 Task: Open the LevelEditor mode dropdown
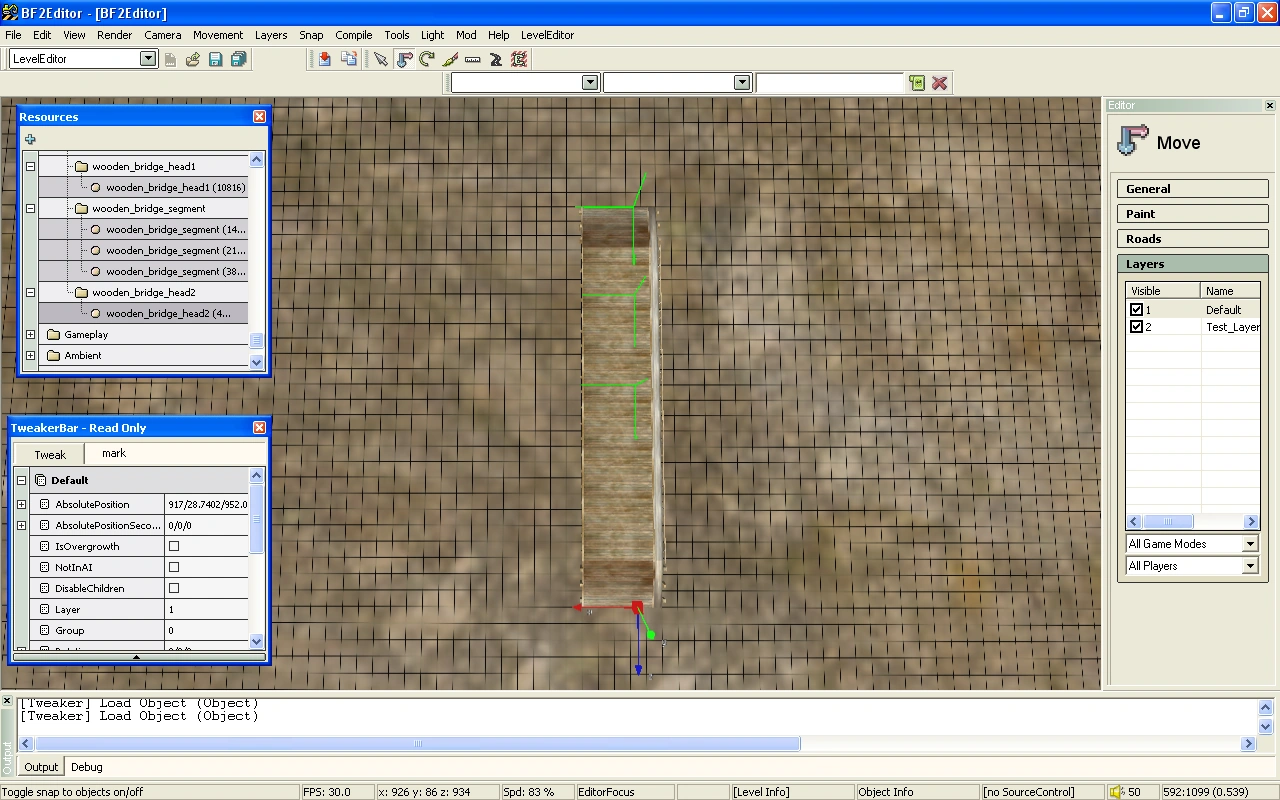[148, 59]
